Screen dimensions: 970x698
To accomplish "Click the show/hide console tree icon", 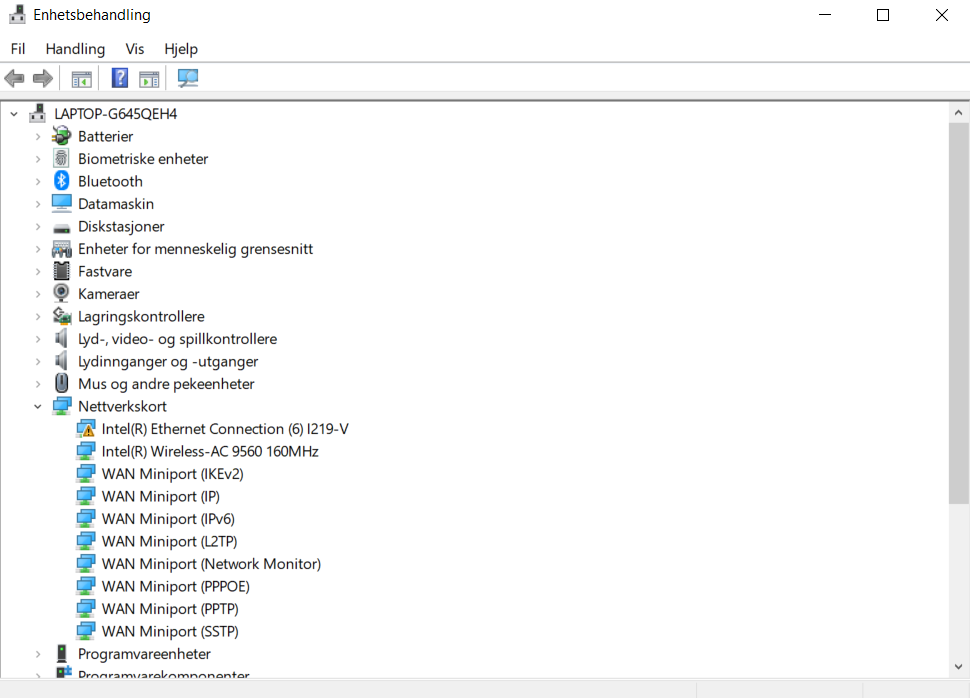I will tap(82, 79).
